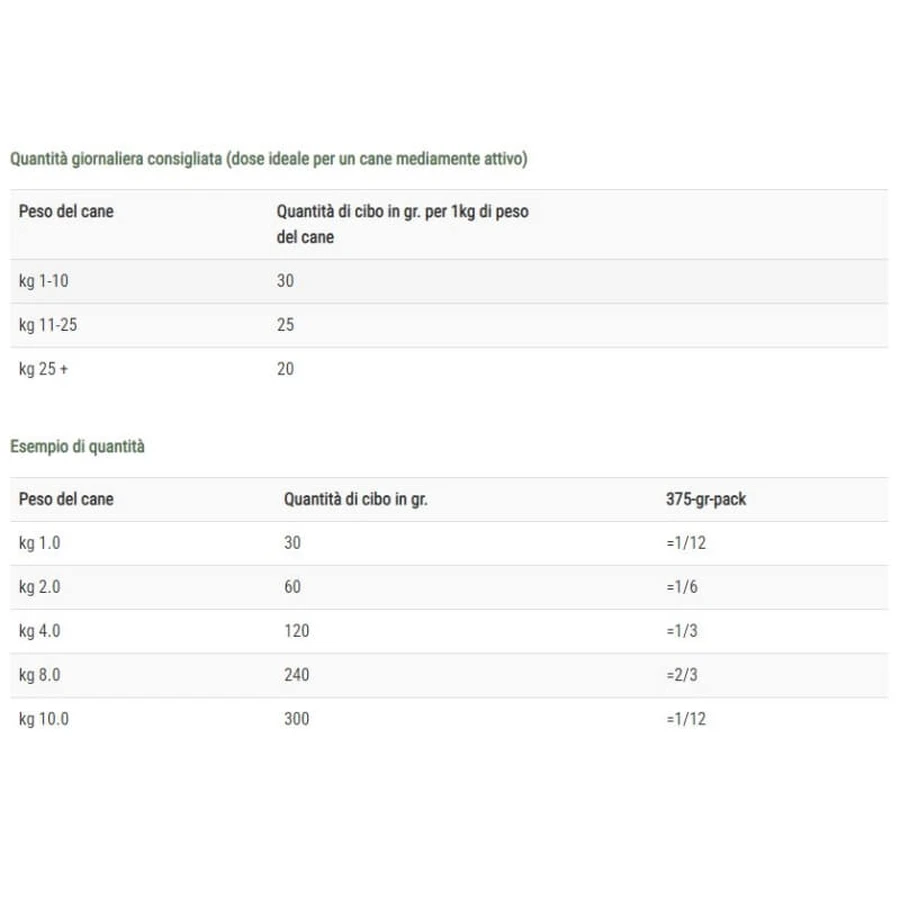Click the 'kg 2.0' row cell
Image resolution: width=900 pixels, height=900 pixels.
(40, 587)
